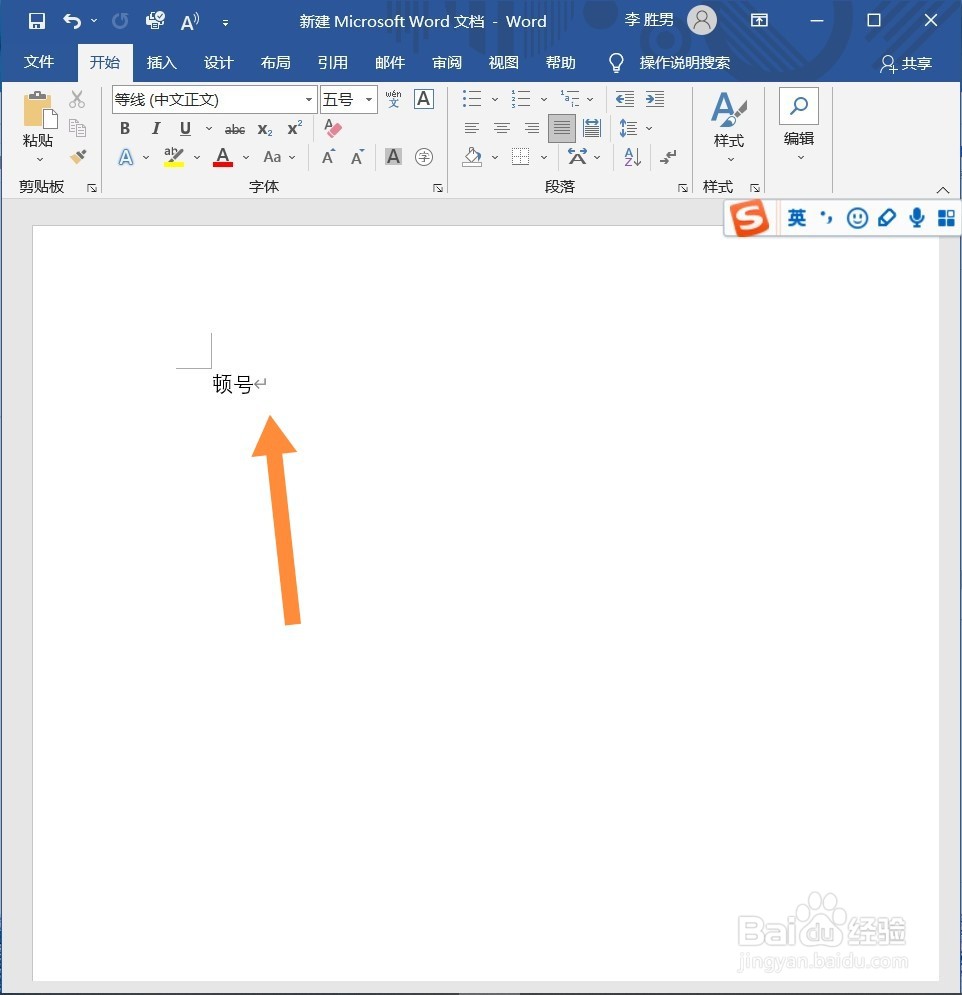Toggle subscript formatting
962x995 pixels.
[x=265, y=129]
